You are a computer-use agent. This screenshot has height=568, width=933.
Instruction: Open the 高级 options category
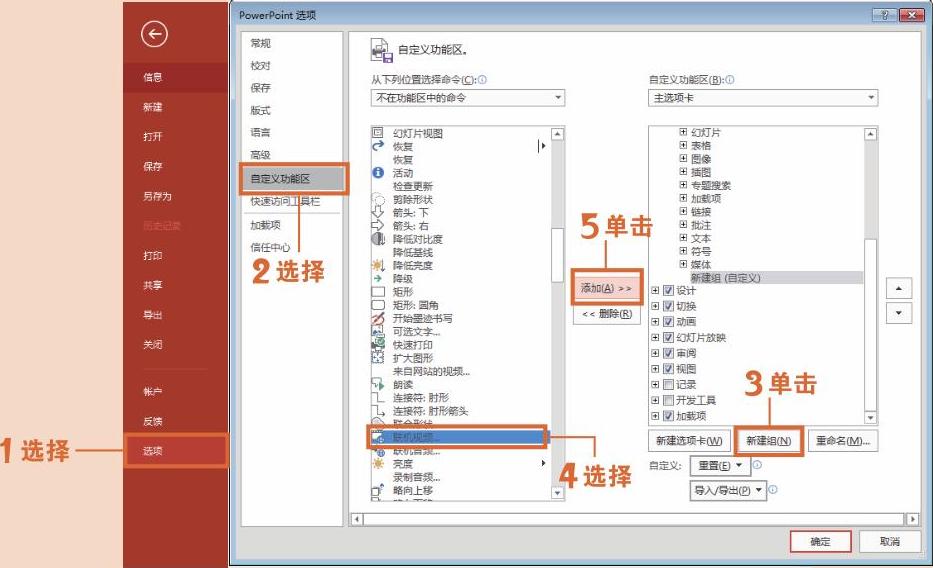[x=261, y=155]
